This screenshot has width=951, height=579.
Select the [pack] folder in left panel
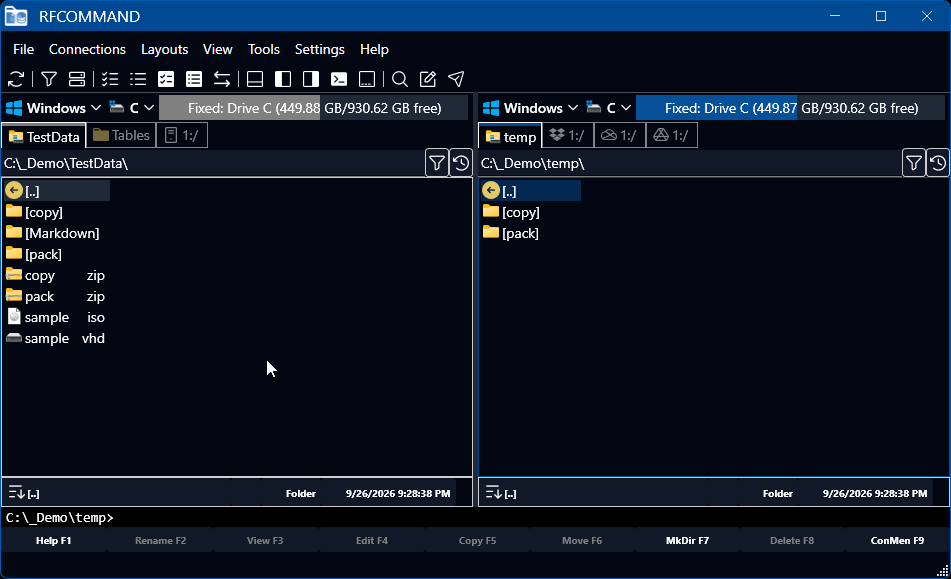click(x=56, y=254)
